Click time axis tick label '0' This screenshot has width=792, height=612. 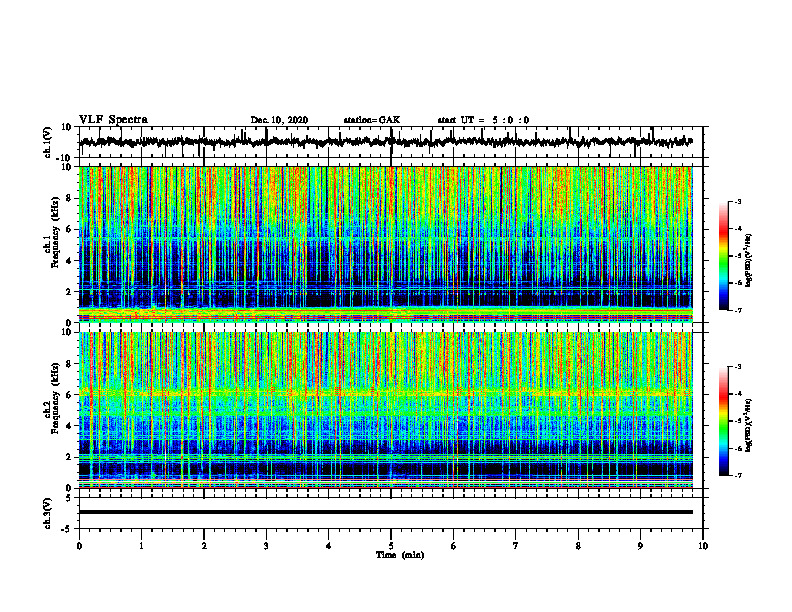pos(79,546)
